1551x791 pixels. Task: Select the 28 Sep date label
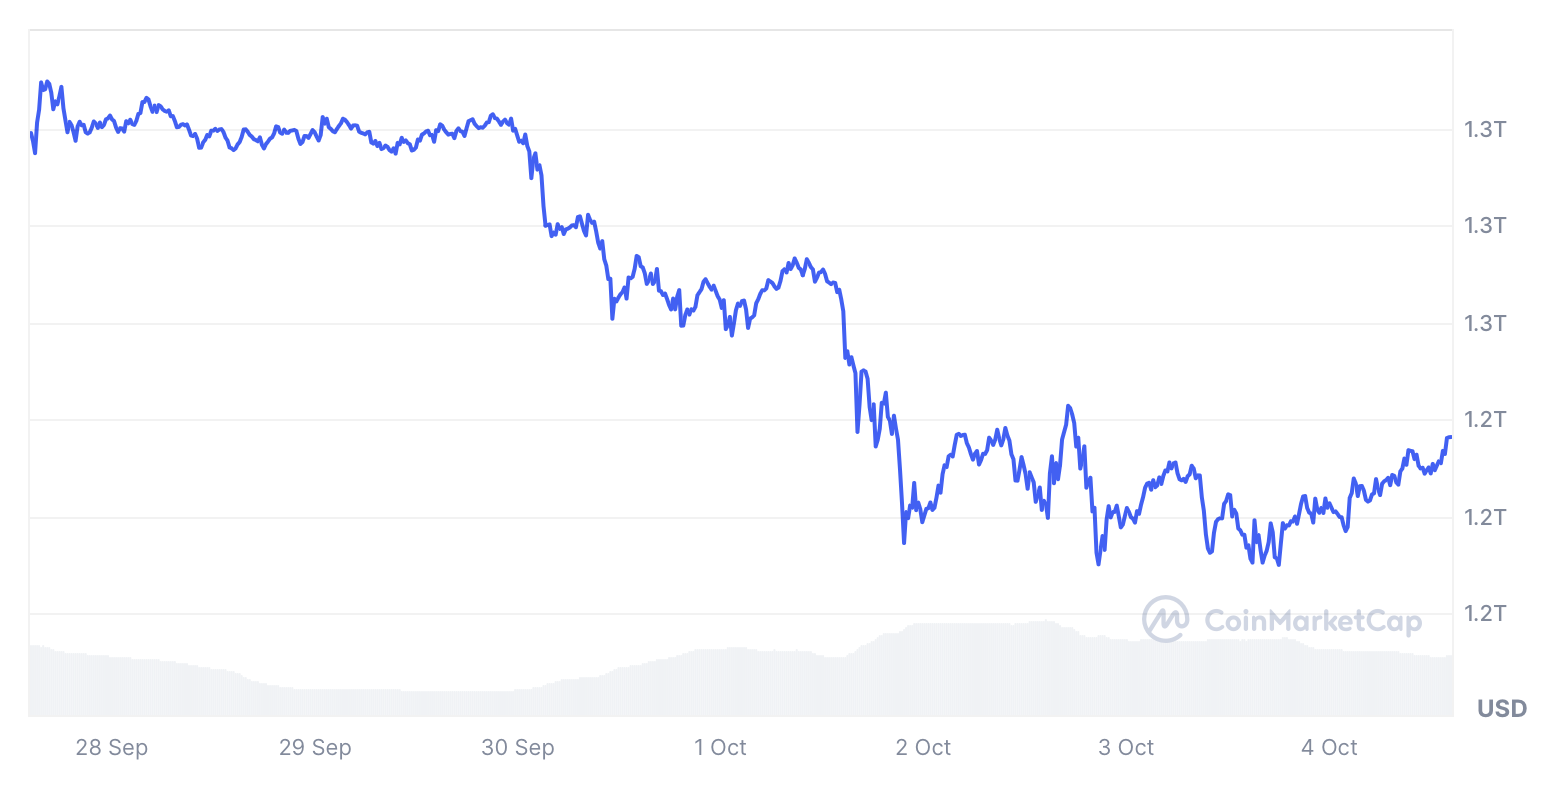pyautogui.click(x=112, y=747)
